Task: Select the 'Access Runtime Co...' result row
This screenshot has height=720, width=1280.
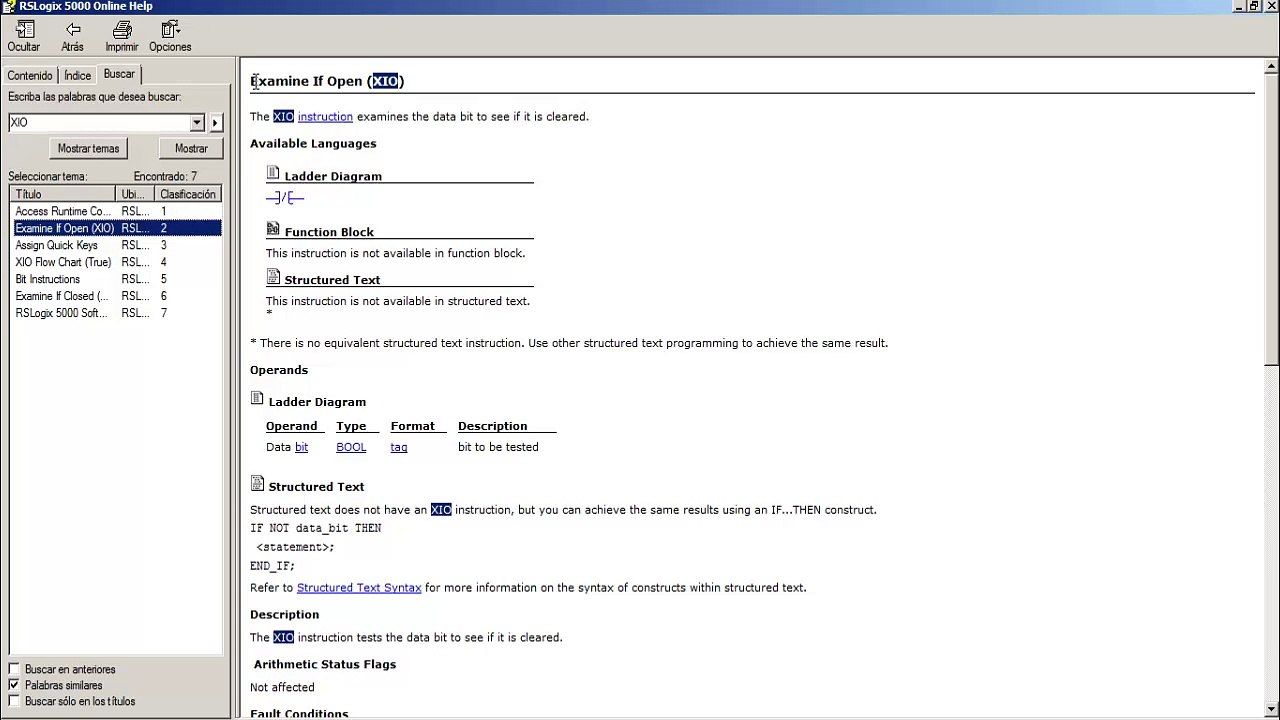Action: (x=116, y=211)
